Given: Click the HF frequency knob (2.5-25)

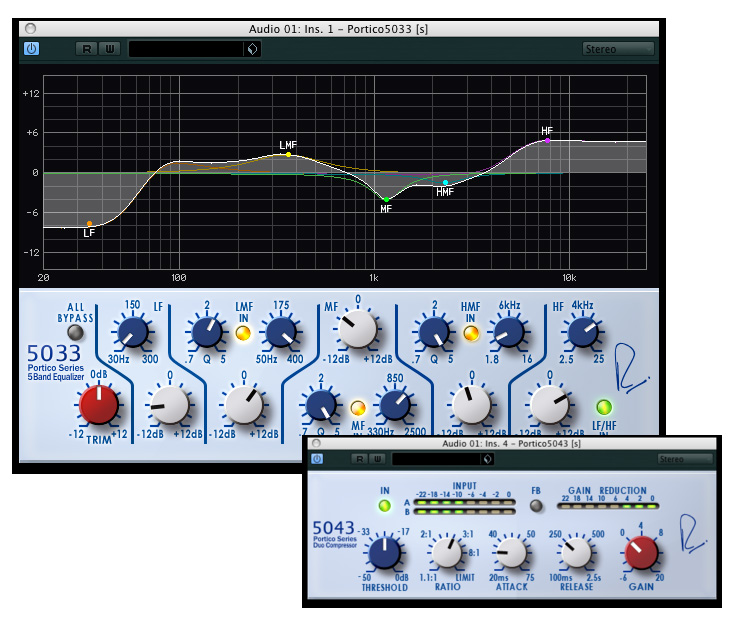Looking at the screenshot, I should (x=583, y=332).
